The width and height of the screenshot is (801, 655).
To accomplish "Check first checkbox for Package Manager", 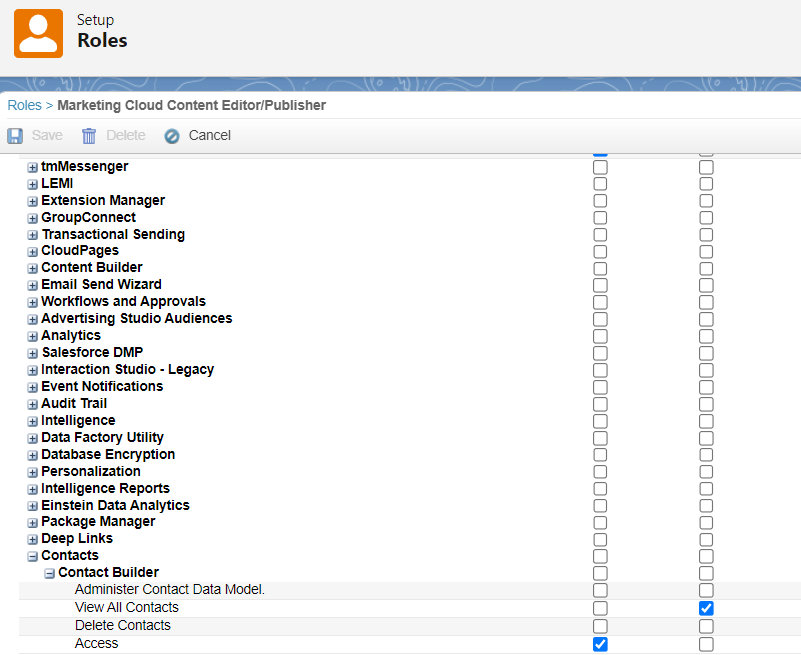I will click(x=600, y=523).
